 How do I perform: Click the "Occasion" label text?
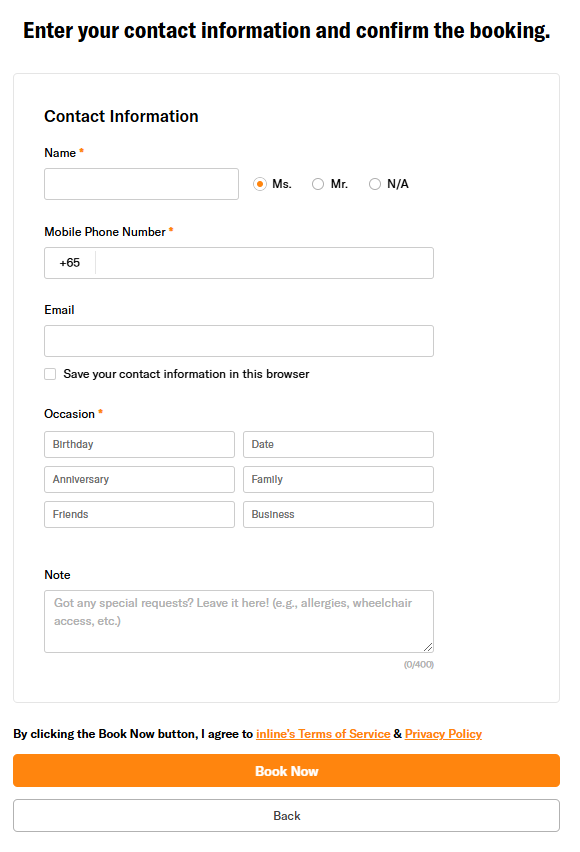pos(70,414)
